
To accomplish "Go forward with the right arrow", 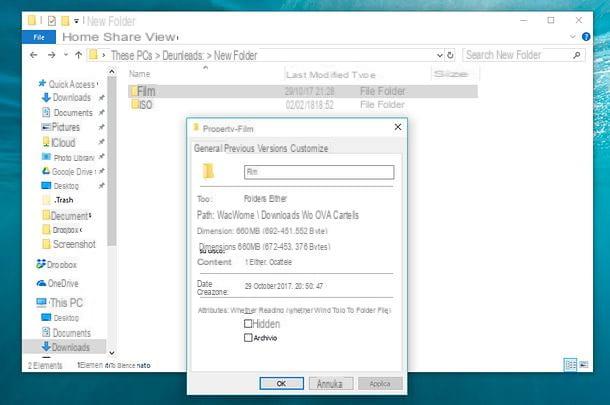I will coord(51,55).
